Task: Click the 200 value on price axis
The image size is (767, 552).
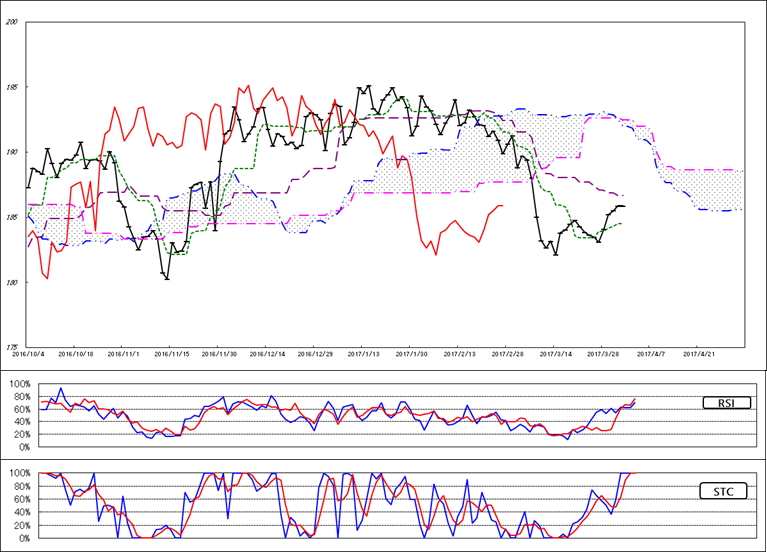Action: click(12, 22)
